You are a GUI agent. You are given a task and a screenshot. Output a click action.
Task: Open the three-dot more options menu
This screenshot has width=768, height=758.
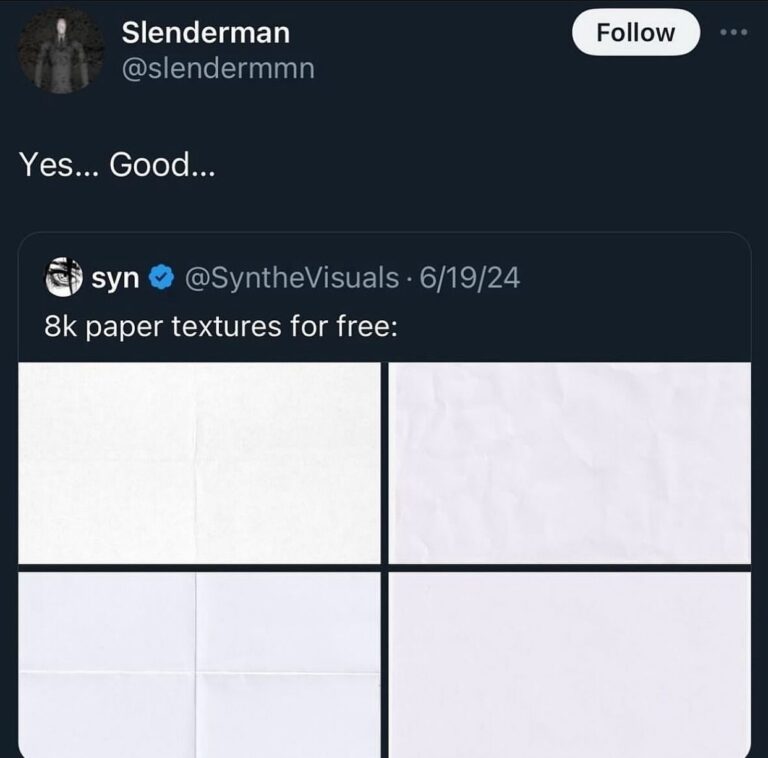point(733,31)
